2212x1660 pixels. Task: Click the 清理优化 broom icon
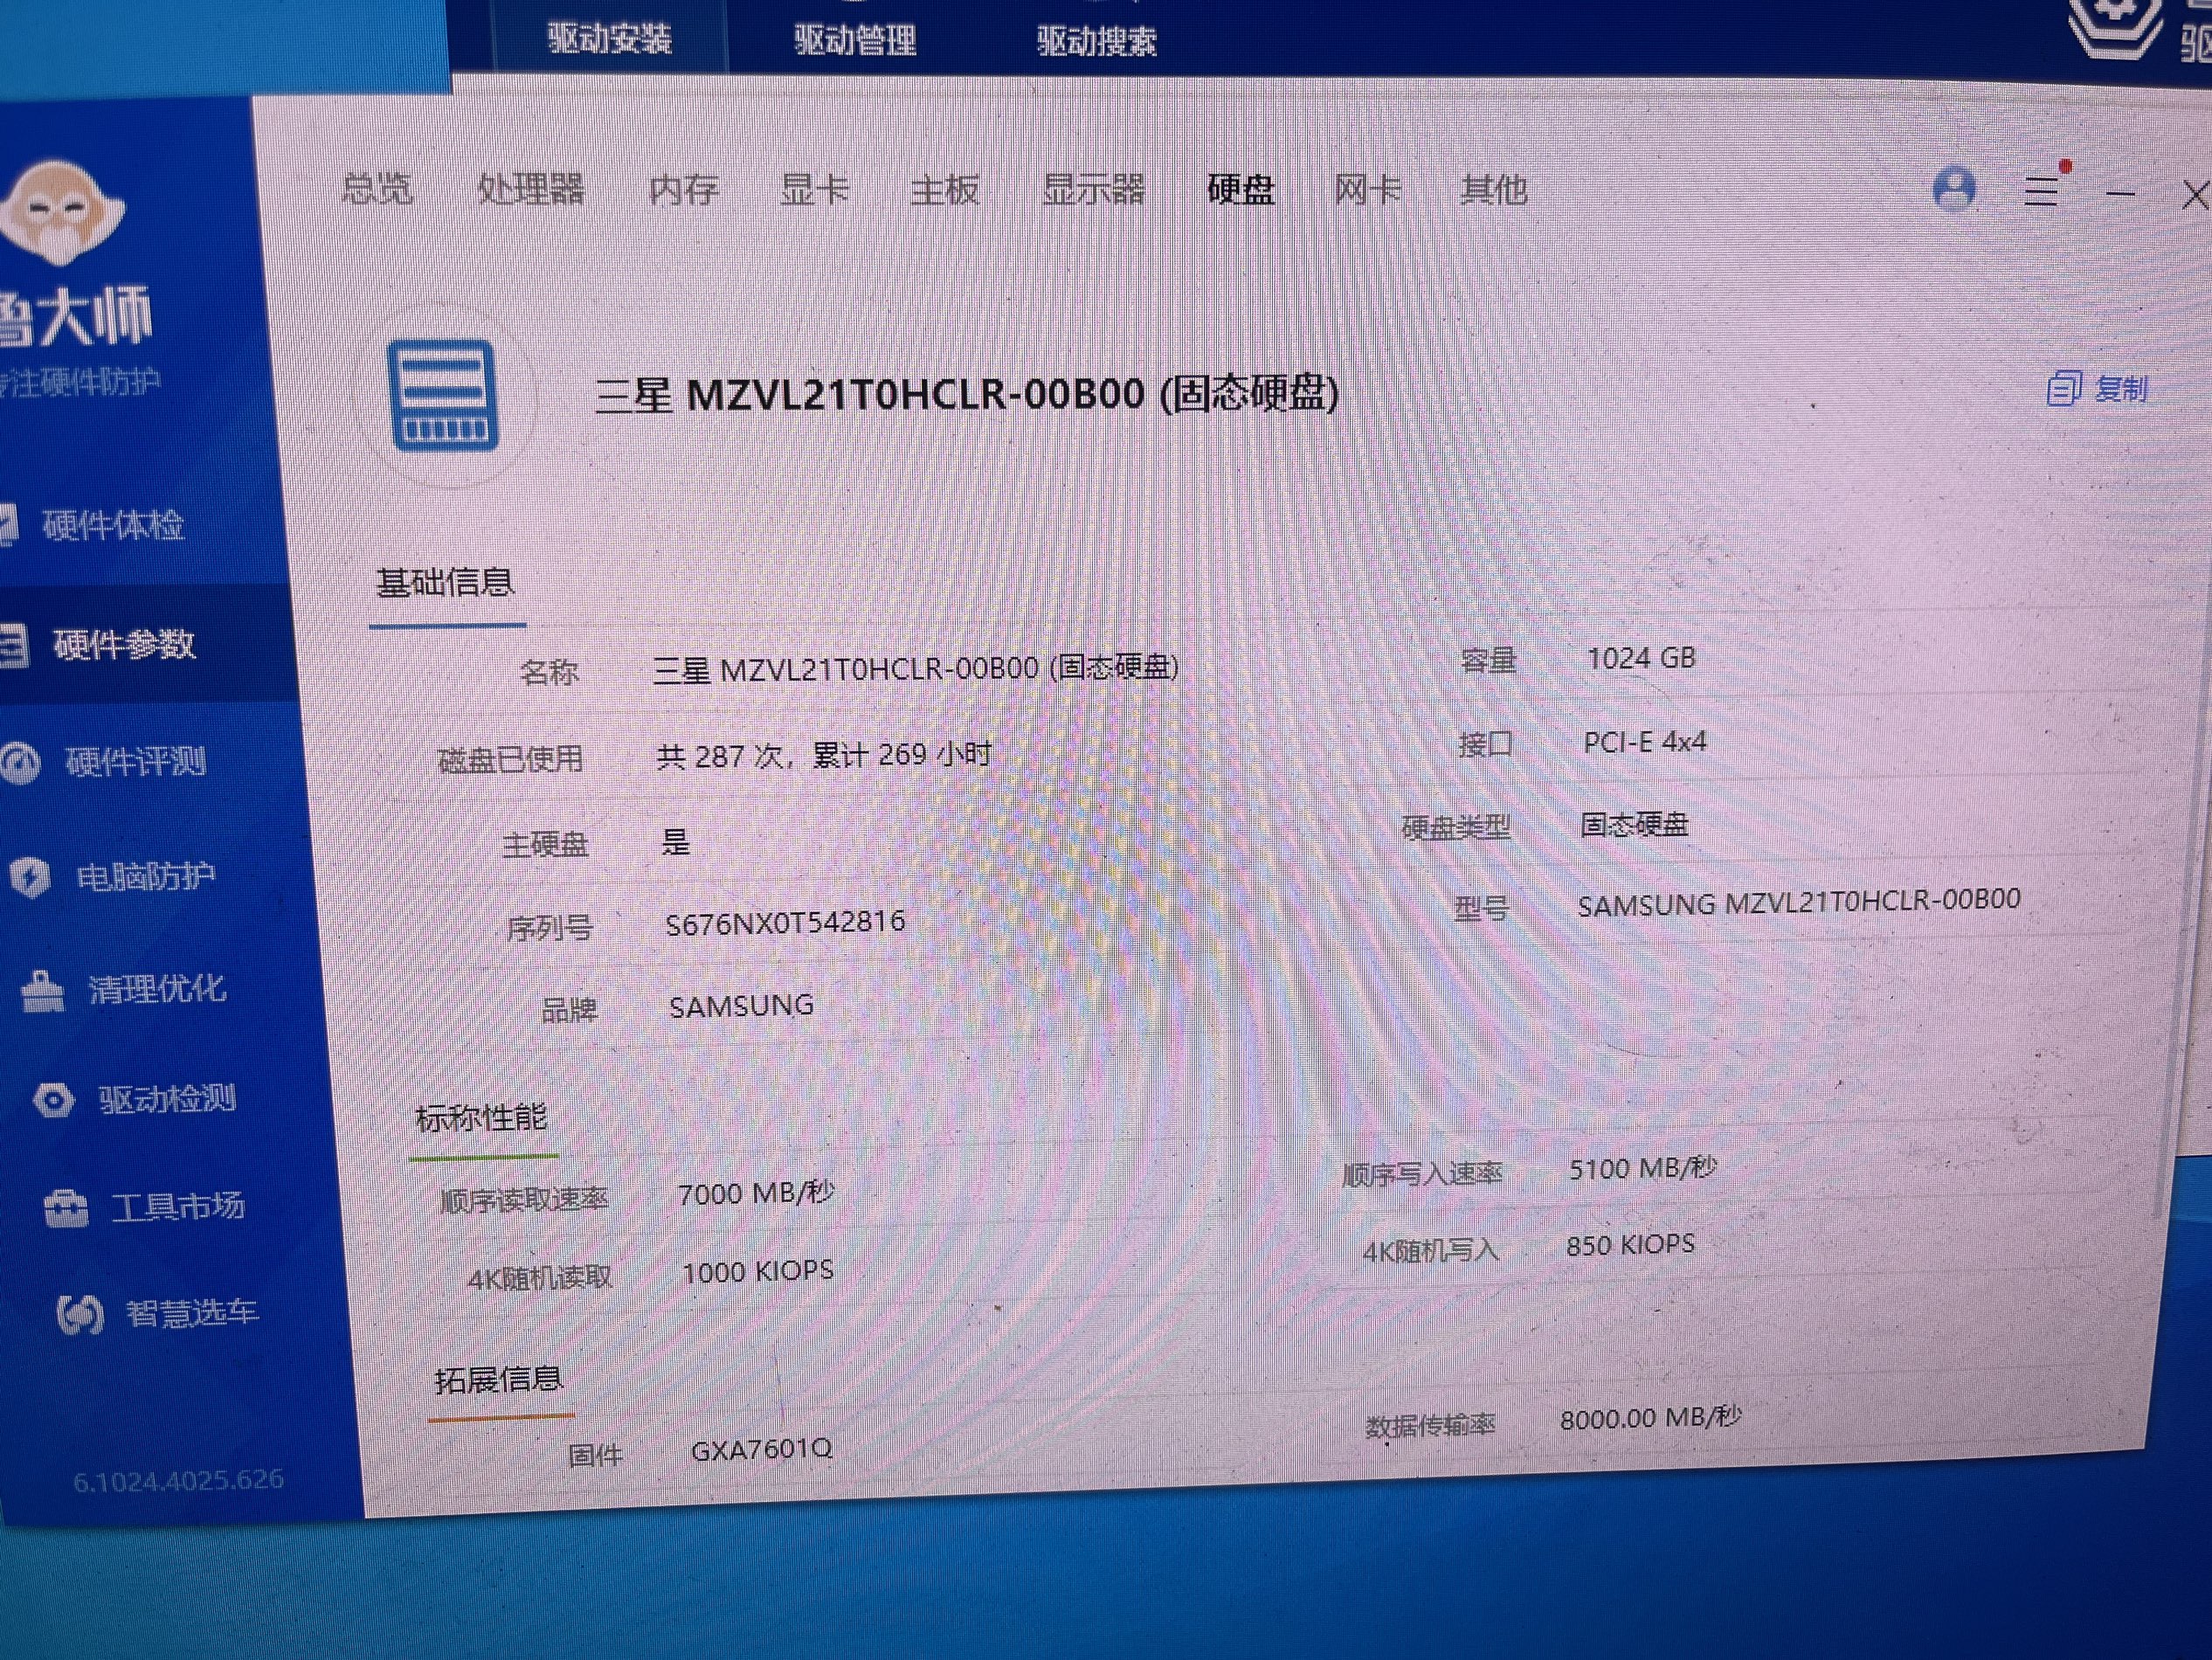(42, 990)
